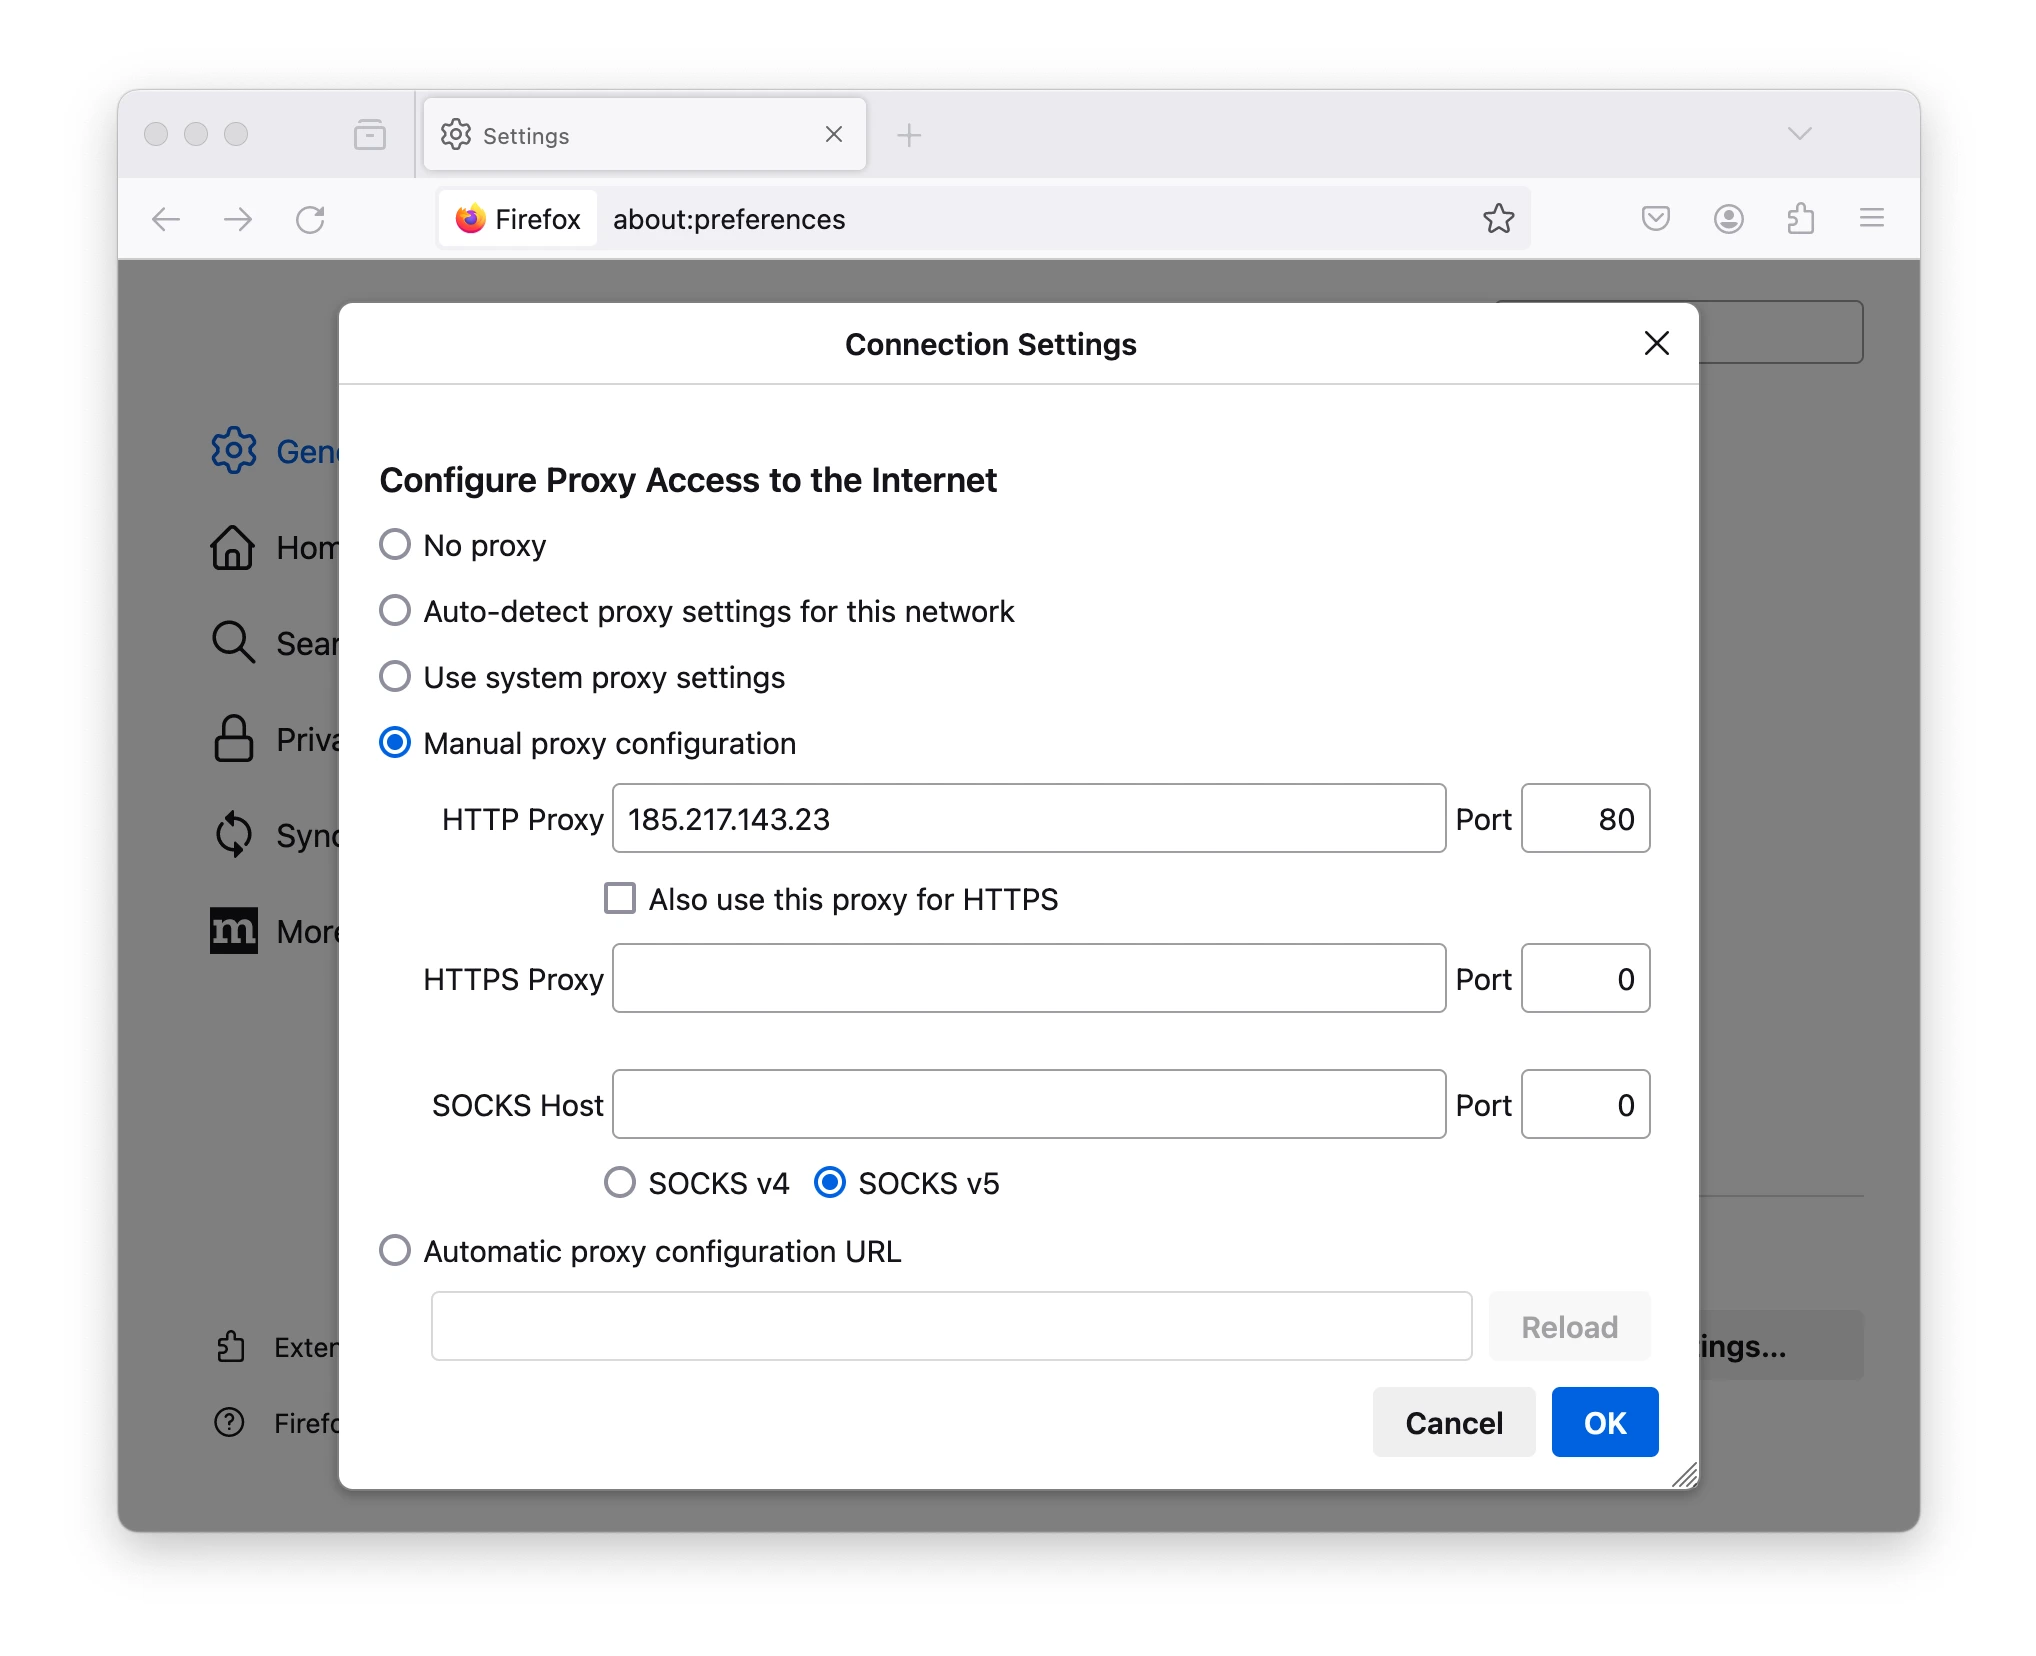Click the dialog resize grip corner

coord(1685,1475)
